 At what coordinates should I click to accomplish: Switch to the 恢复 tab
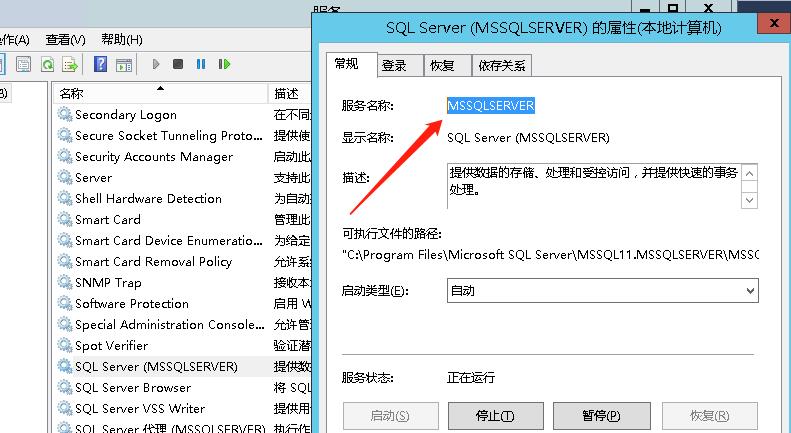[x=447, y=66]
